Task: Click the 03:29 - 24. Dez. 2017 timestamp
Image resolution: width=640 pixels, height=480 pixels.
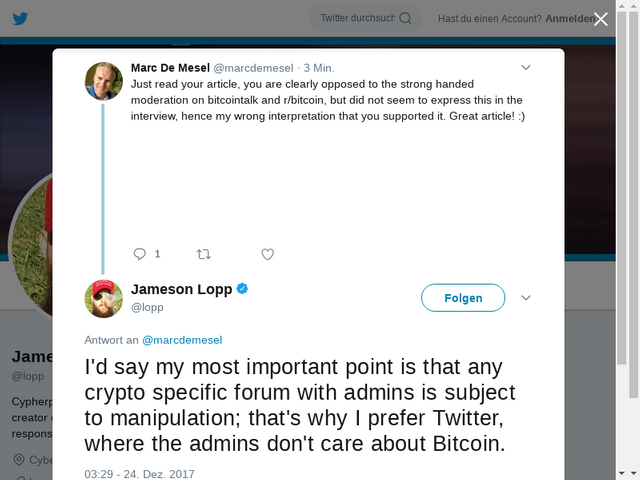Action: pyautogui.click(x=140, y=473)
